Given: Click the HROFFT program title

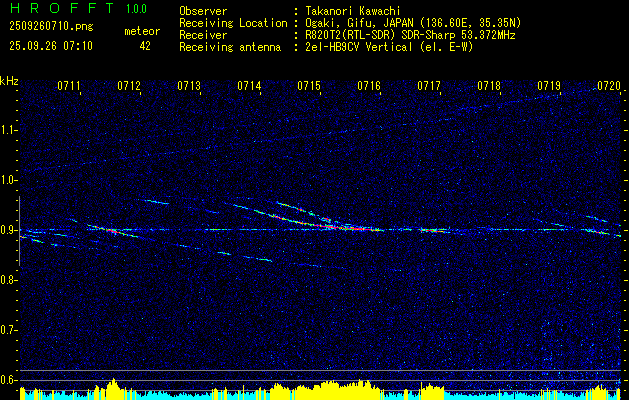Looking at the screenshot, I should coord(62,8).
